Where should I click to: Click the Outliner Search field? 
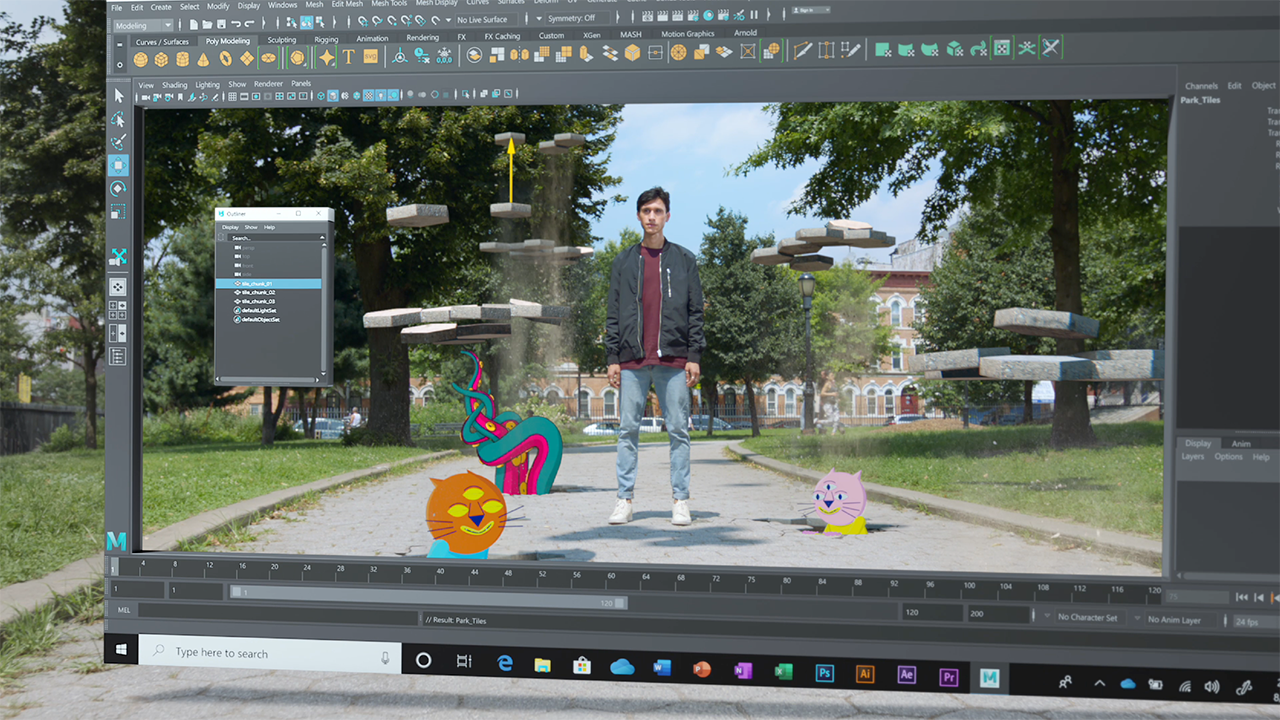click(x=272, y=238)
